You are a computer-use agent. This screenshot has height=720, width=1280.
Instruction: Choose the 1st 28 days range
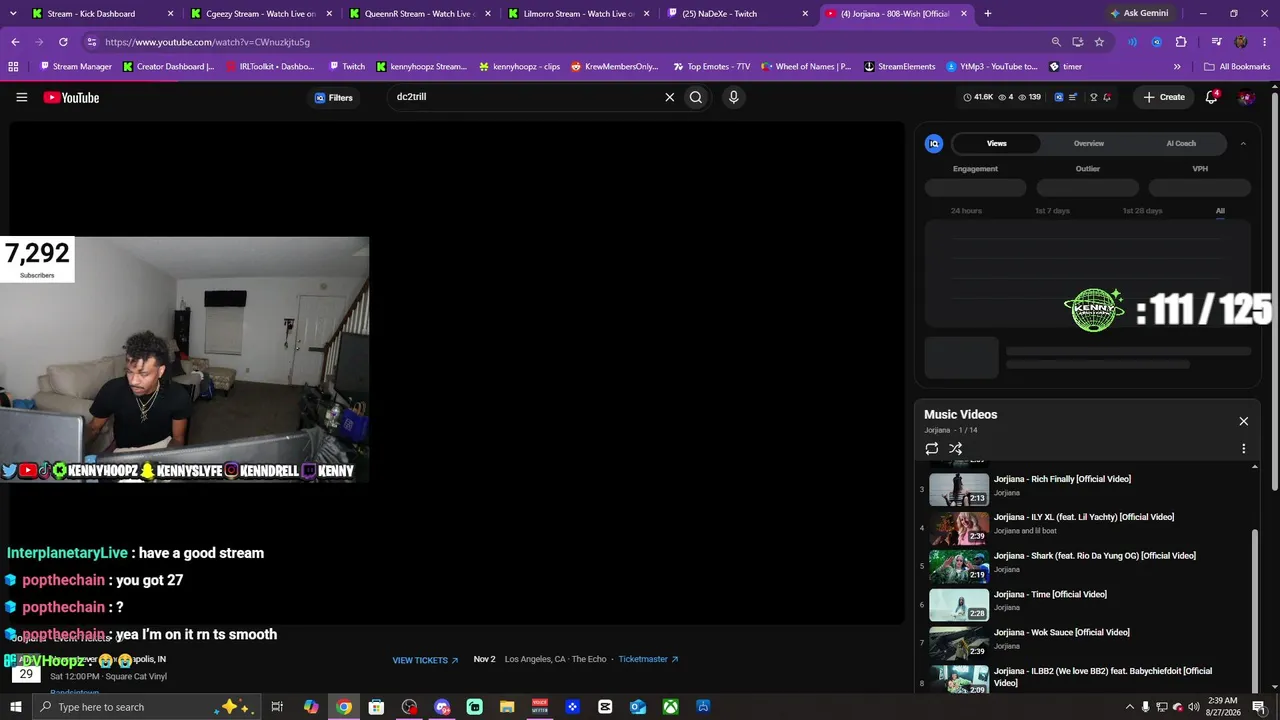coord(1142,211)
